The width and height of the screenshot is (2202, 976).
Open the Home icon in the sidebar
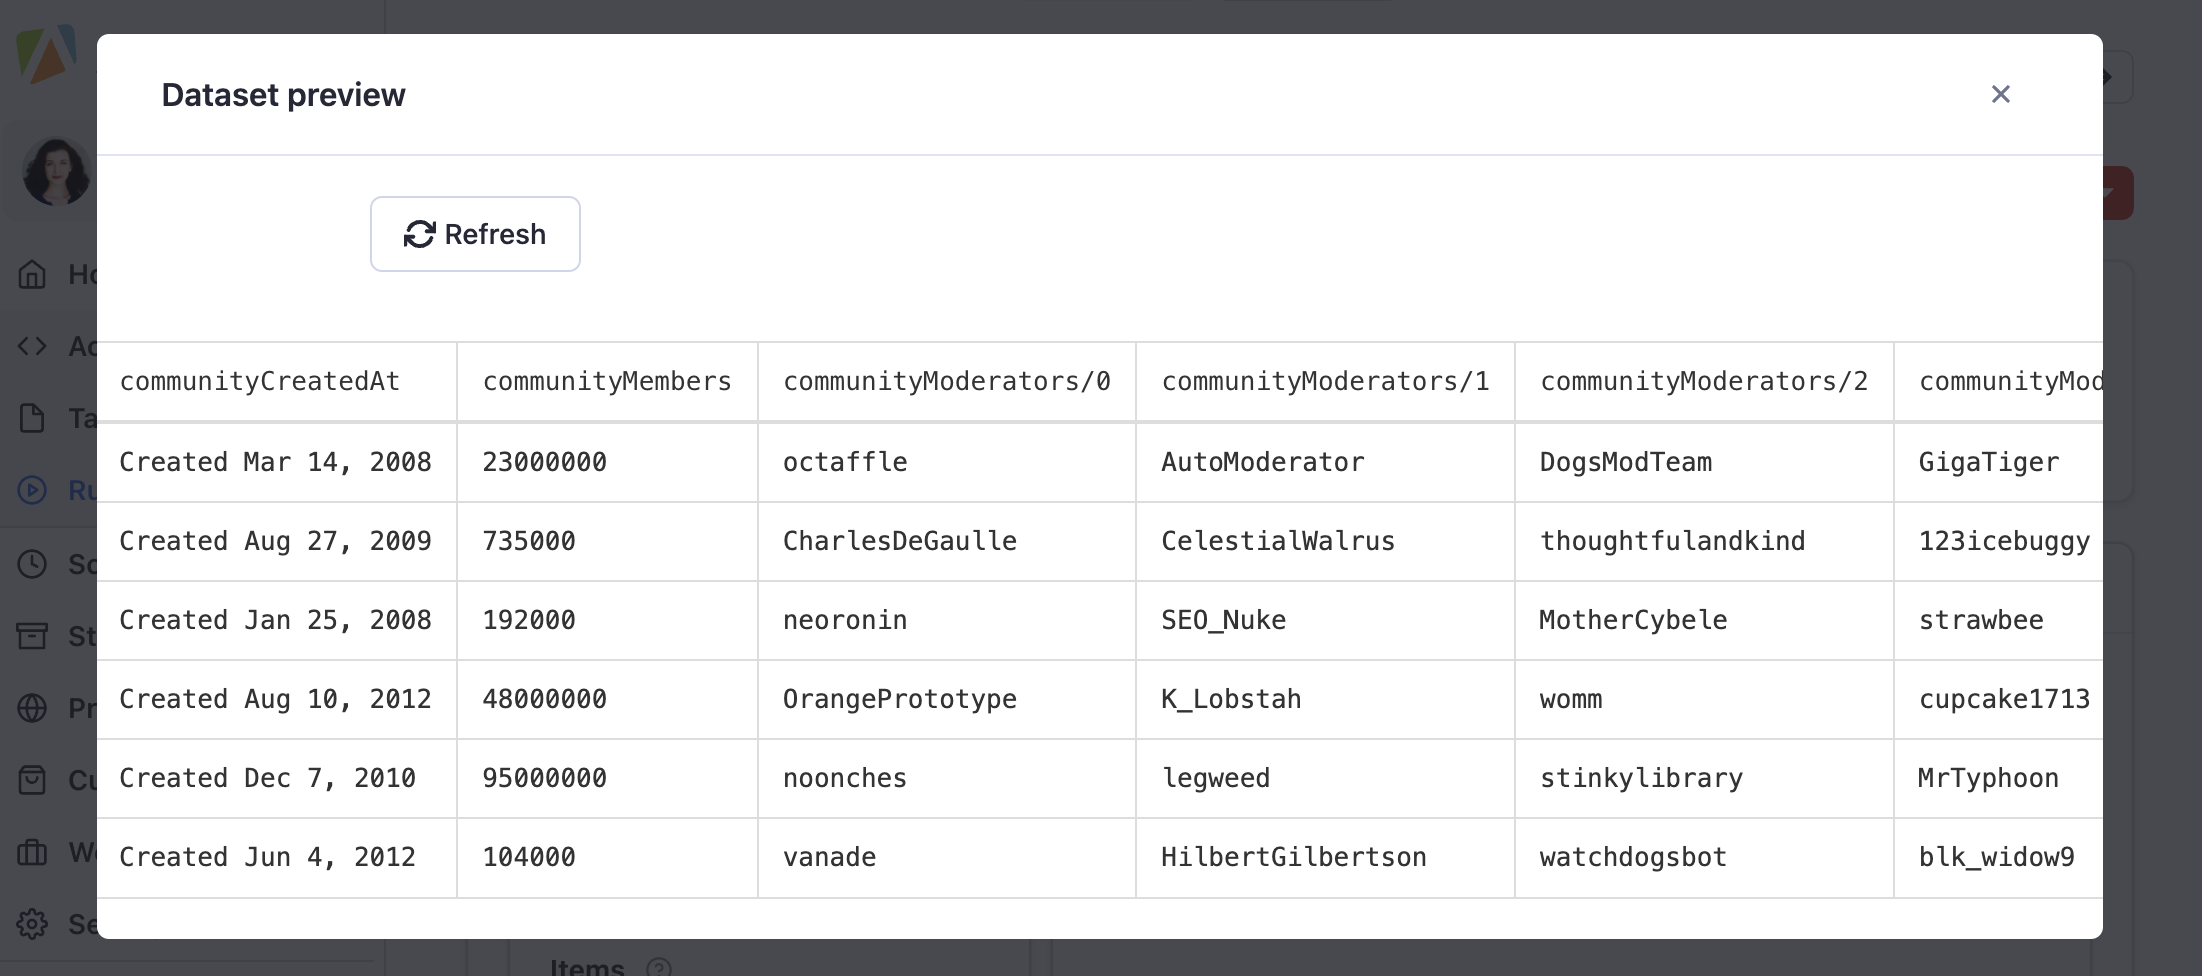[33, 274]
